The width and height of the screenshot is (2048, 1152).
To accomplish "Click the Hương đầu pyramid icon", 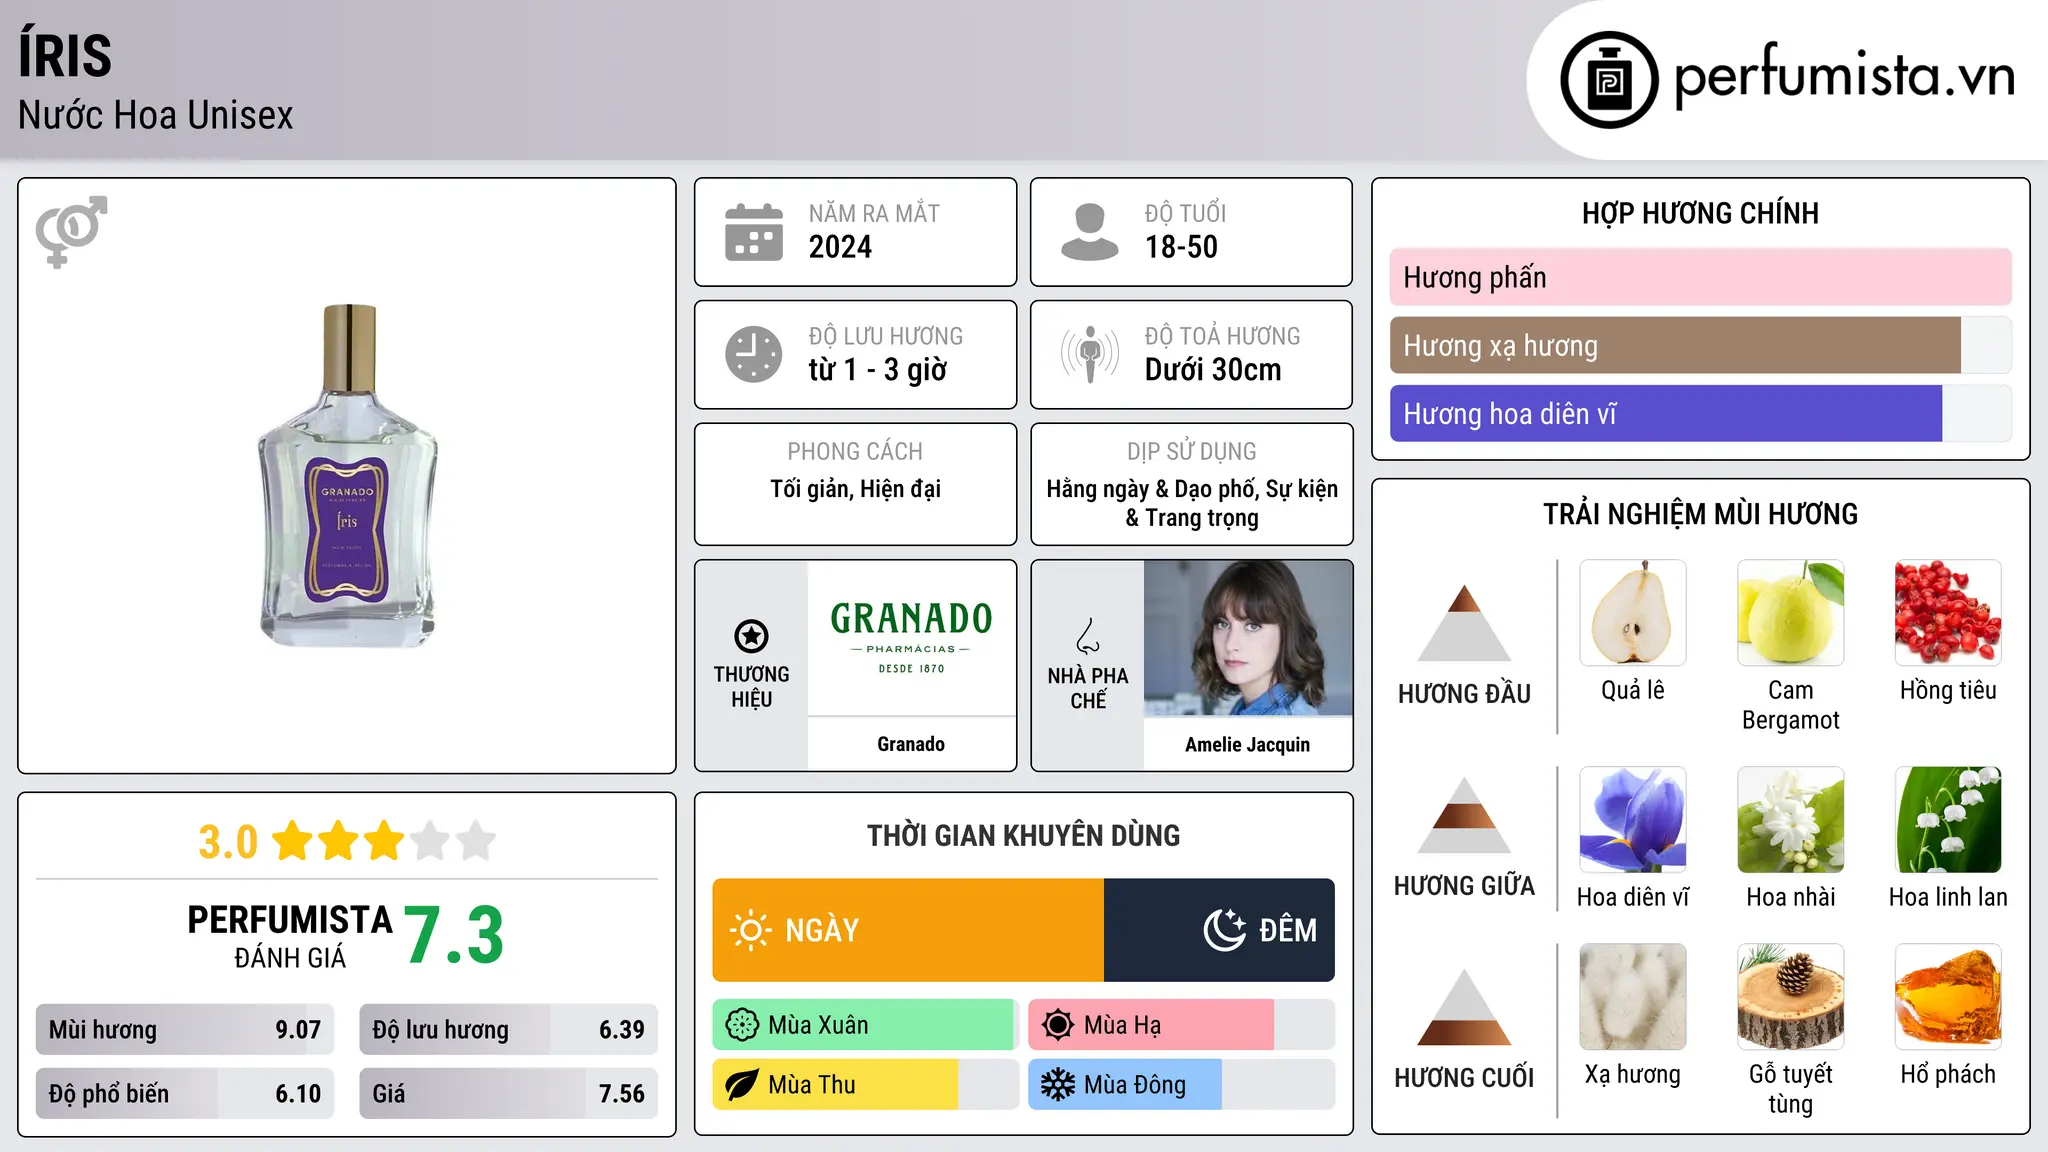I will (1464, 622).
